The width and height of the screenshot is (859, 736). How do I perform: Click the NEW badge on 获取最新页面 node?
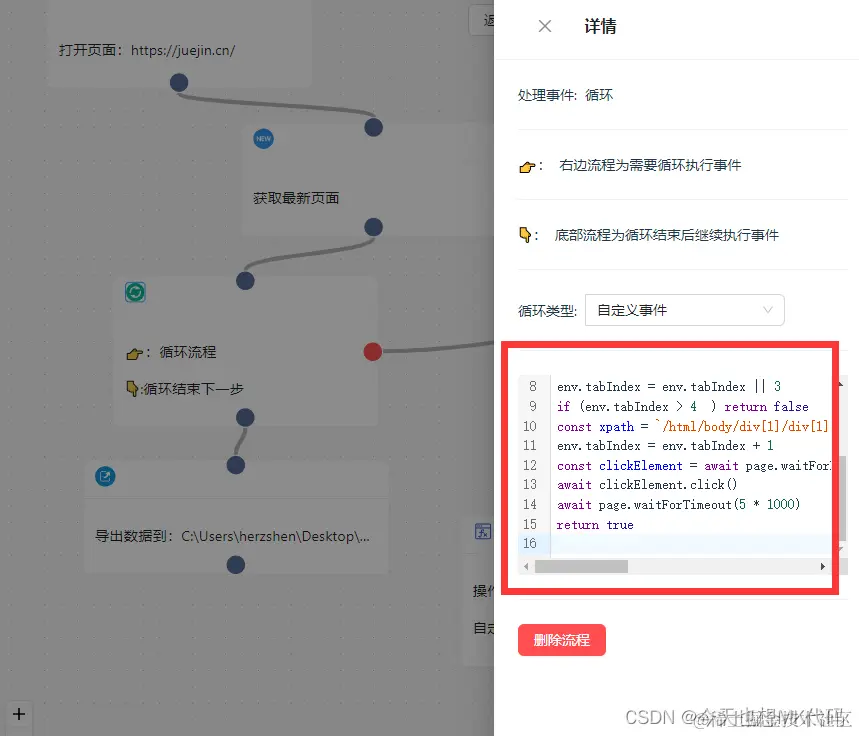click(263, 139)
